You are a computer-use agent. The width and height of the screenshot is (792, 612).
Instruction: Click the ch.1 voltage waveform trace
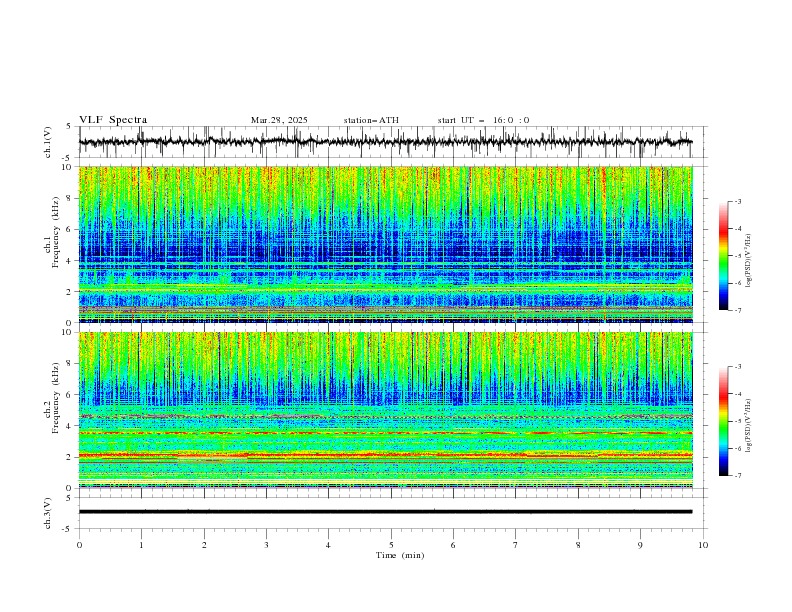coord(385,142)
